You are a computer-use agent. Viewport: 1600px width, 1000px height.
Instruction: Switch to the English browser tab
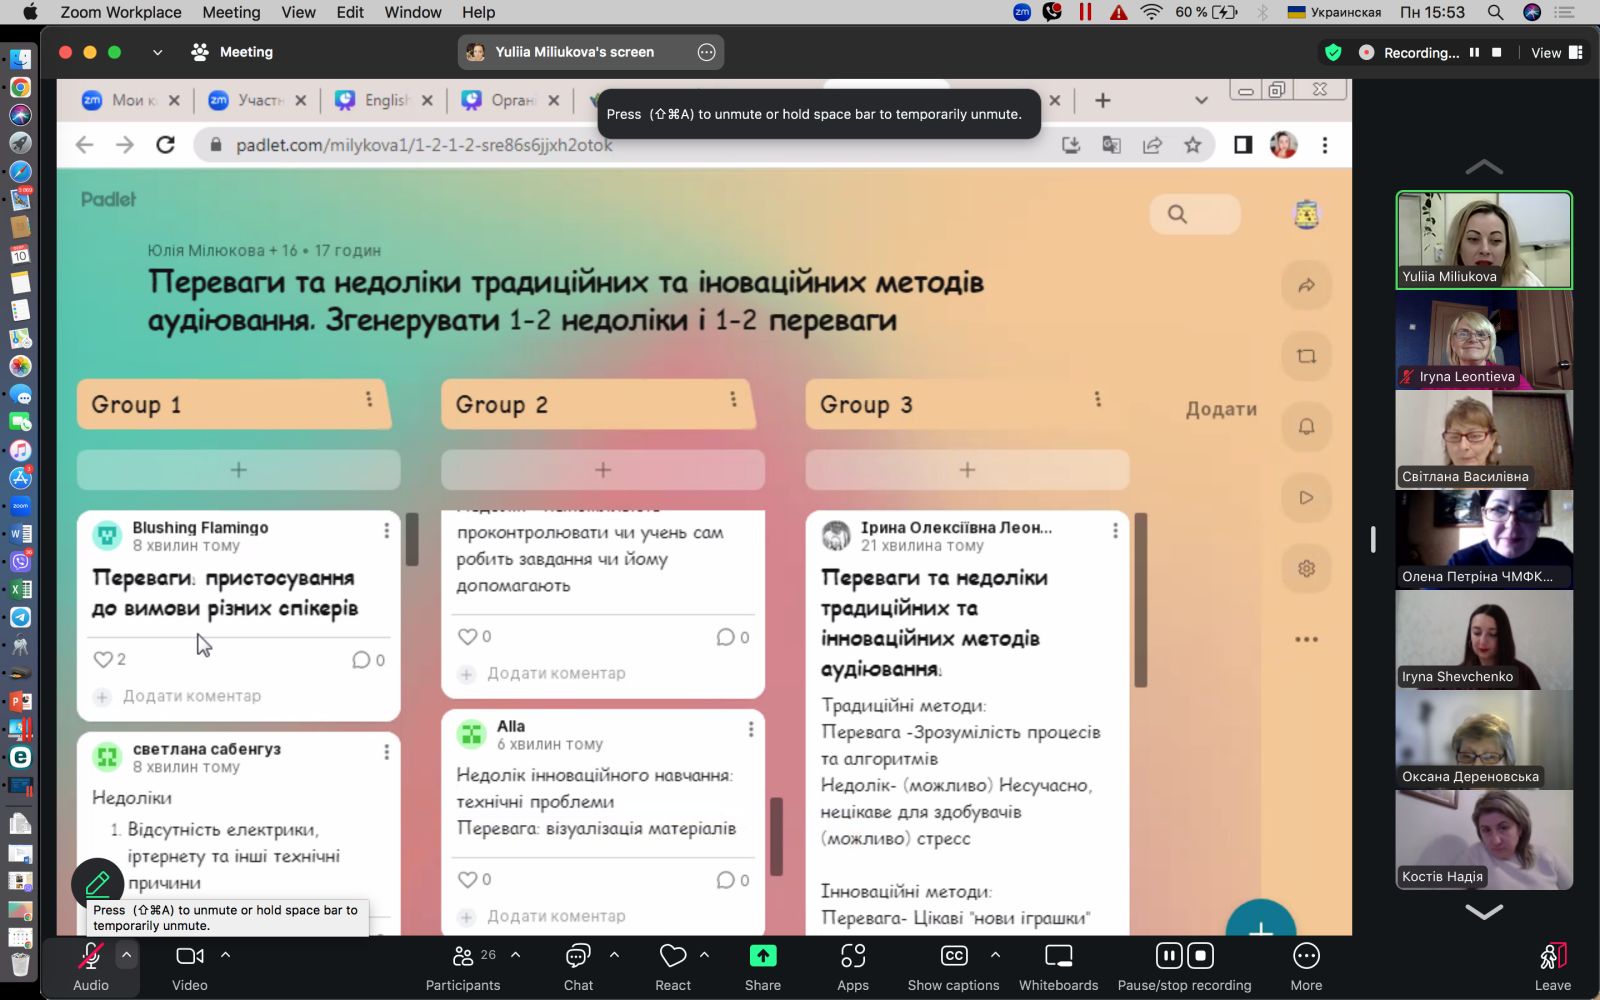click(x=386, y=100)
